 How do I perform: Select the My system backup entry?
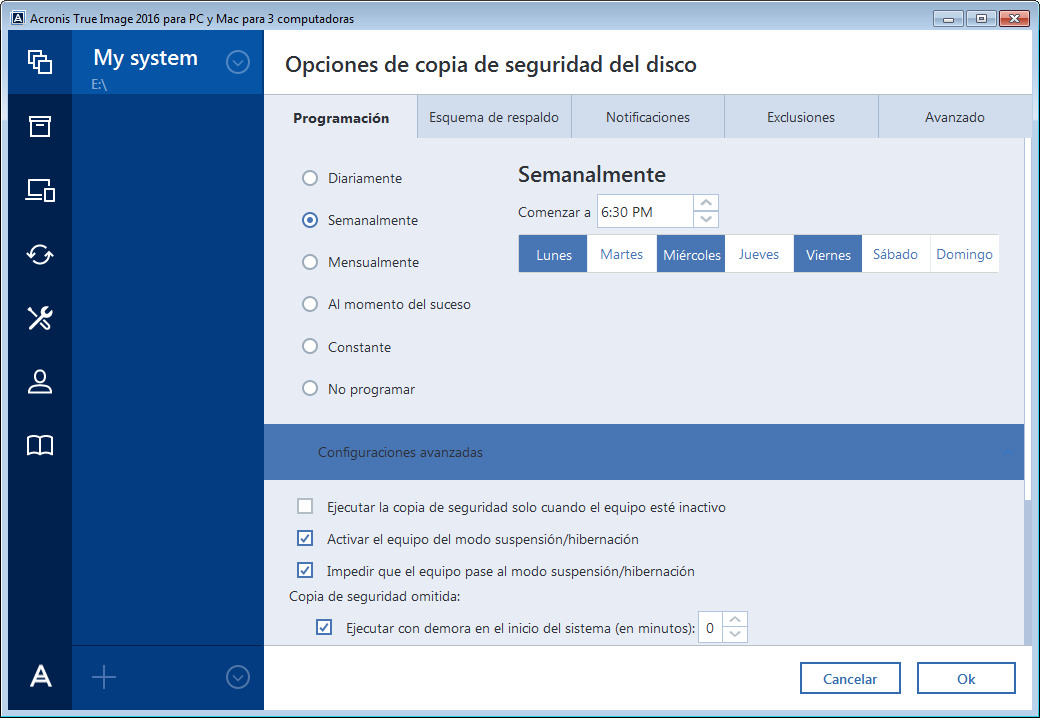(x=167, y=62)
